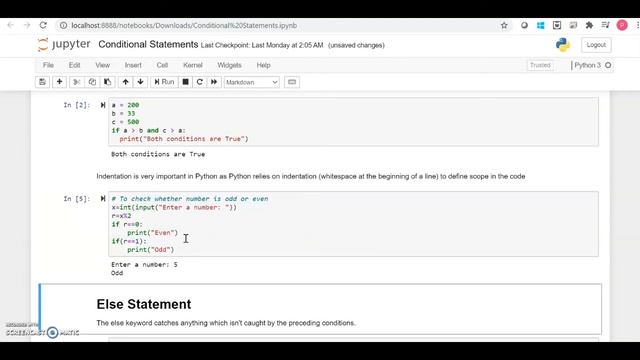Open the View menu
This screenshot has height=360, width=640.
click(x=102, y=65)
